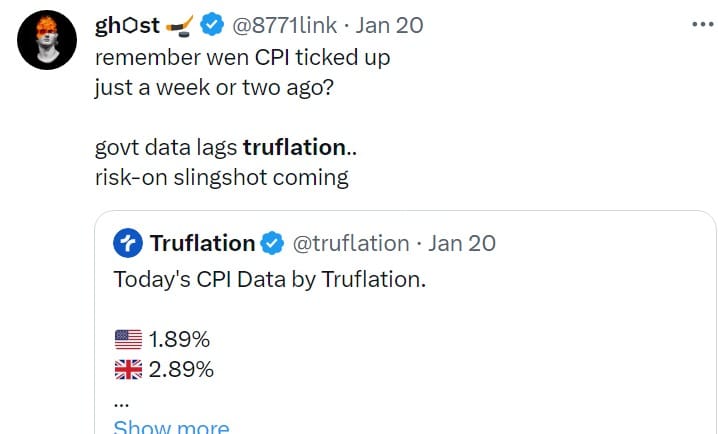Click the US flag emoji
The width and height of the screenshot is (718, 434).
pyautogui.click(x=128, y=339)
